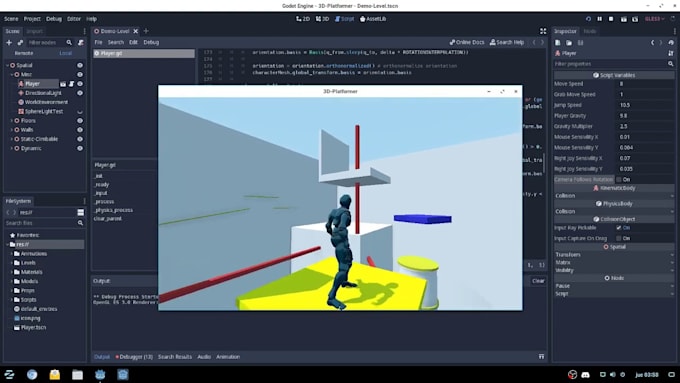Click the instance scene link icon
This screenshot has width=680, height=383.
20,43
